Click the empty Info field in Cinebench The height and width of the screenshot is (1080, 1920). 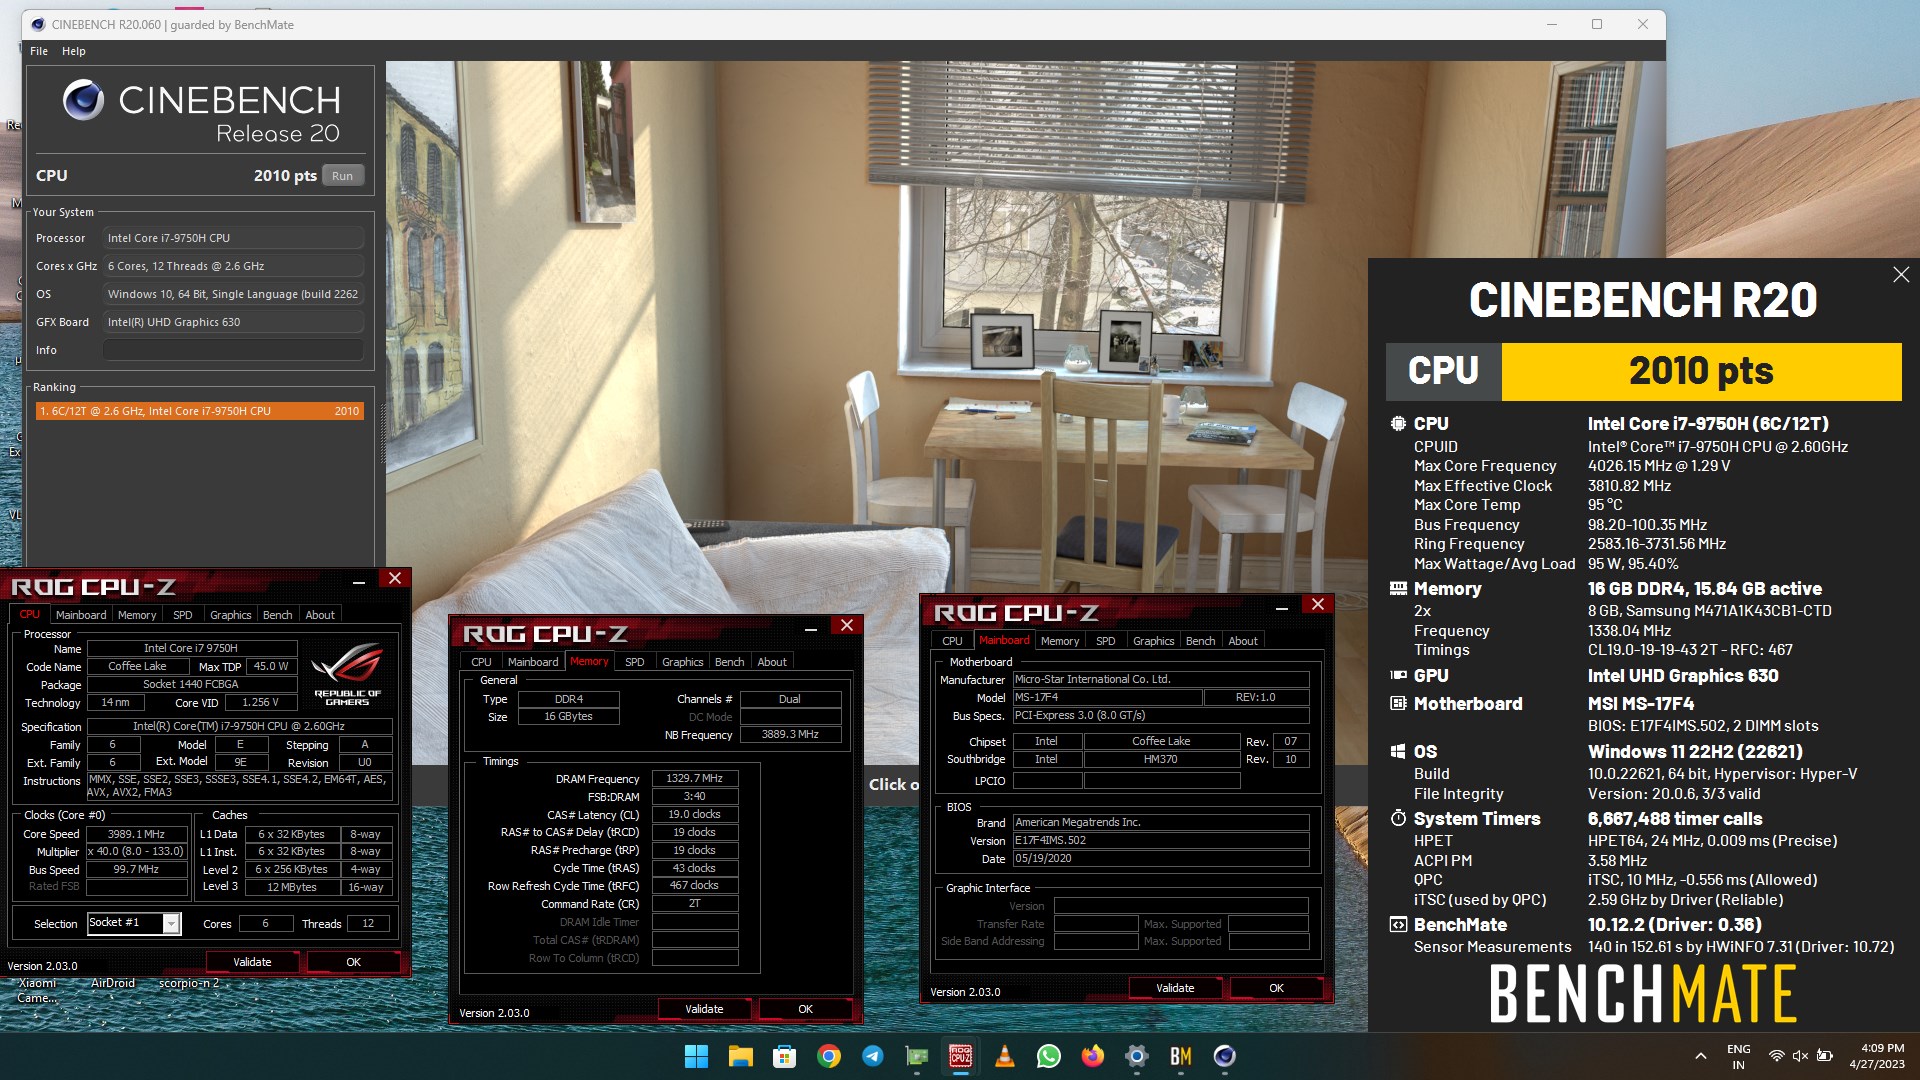(233, 350)
